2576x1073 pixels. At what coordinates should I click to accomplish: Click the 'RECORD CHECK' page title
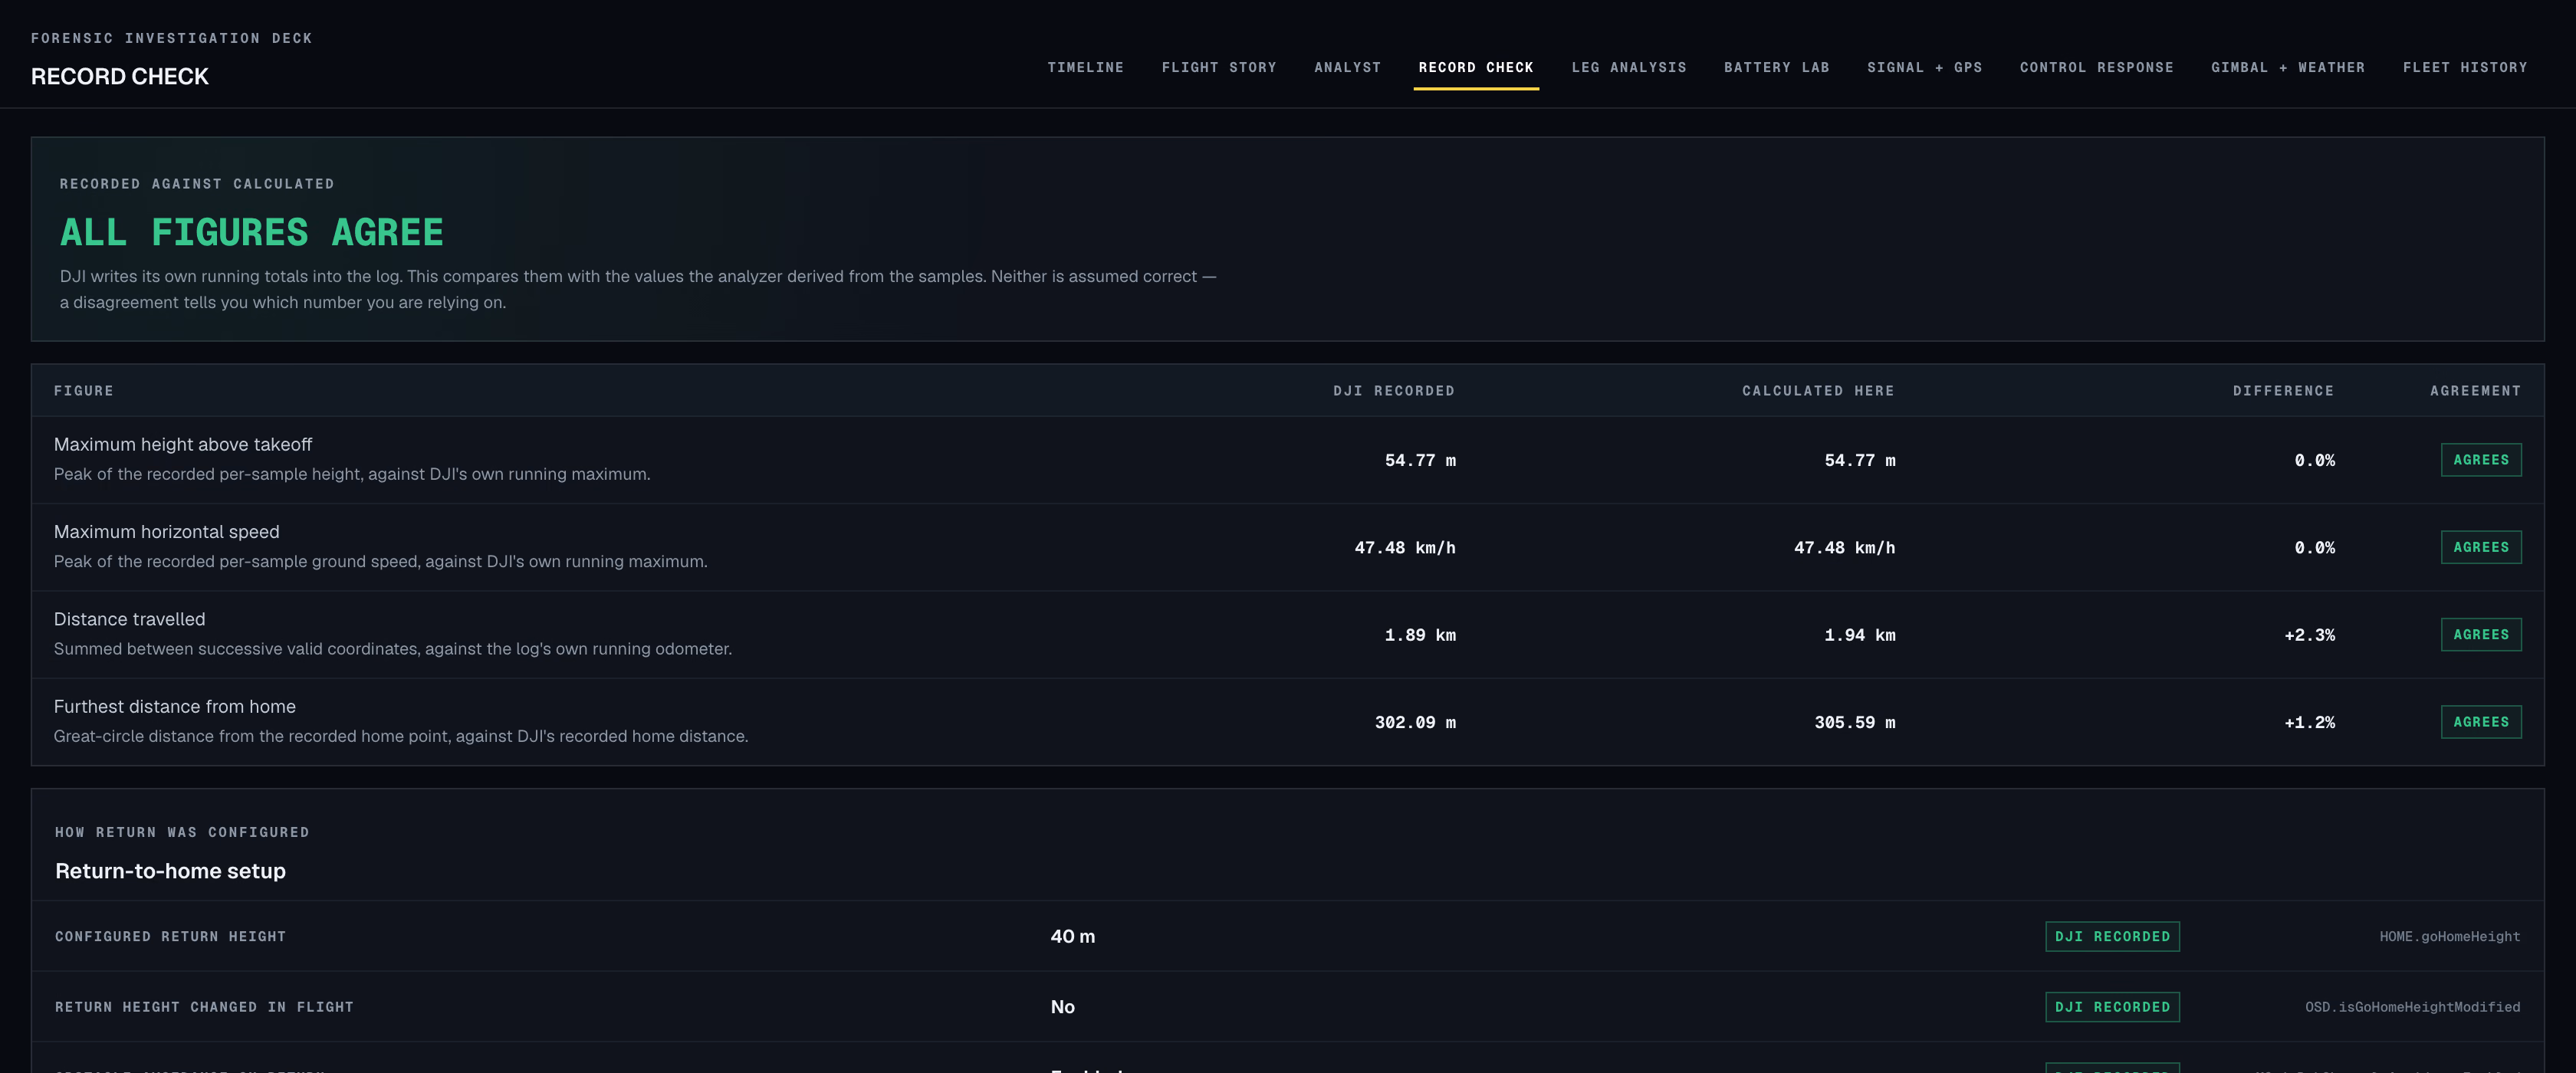[120, 76]
